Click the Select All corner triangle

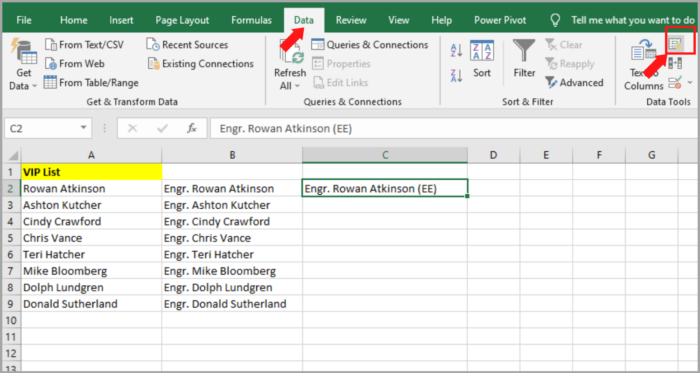point(12,155)
